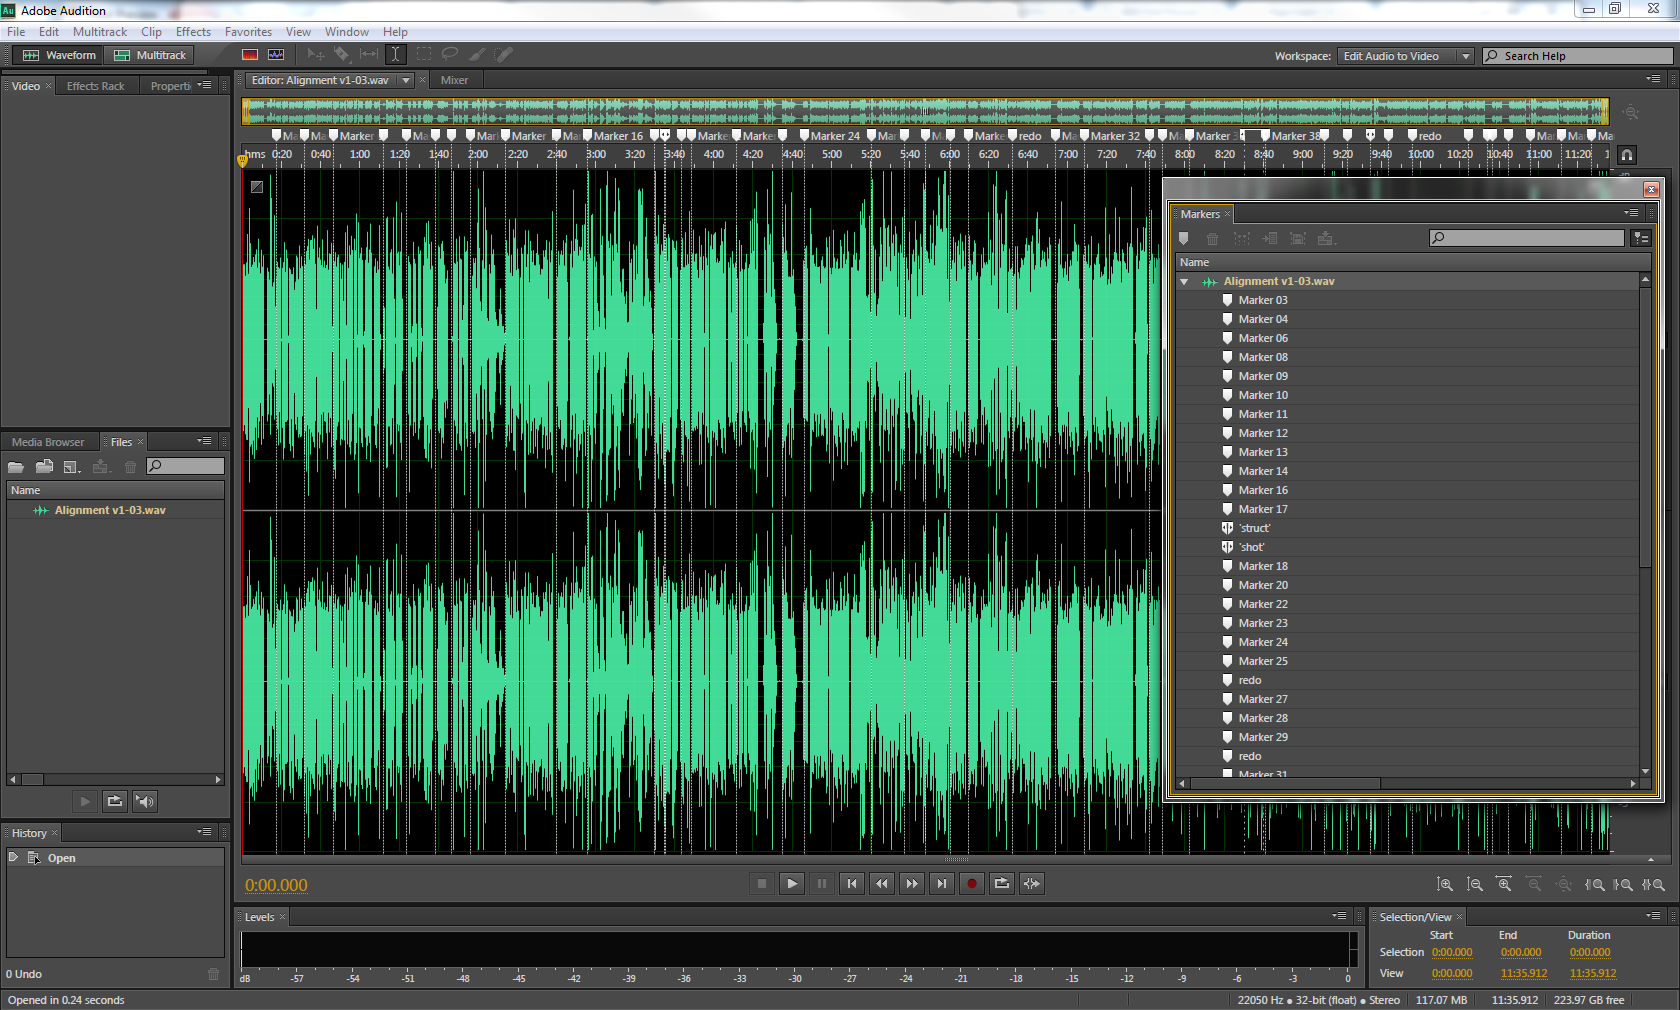Click Move Playhead to Next button
The height and width of the screenshot is (1010, 1680).
[x=941, y=884]
